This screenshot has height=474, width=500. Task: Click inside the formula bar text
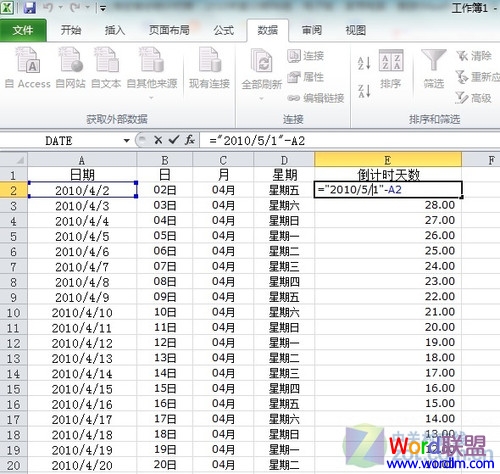tap(257, 141)
